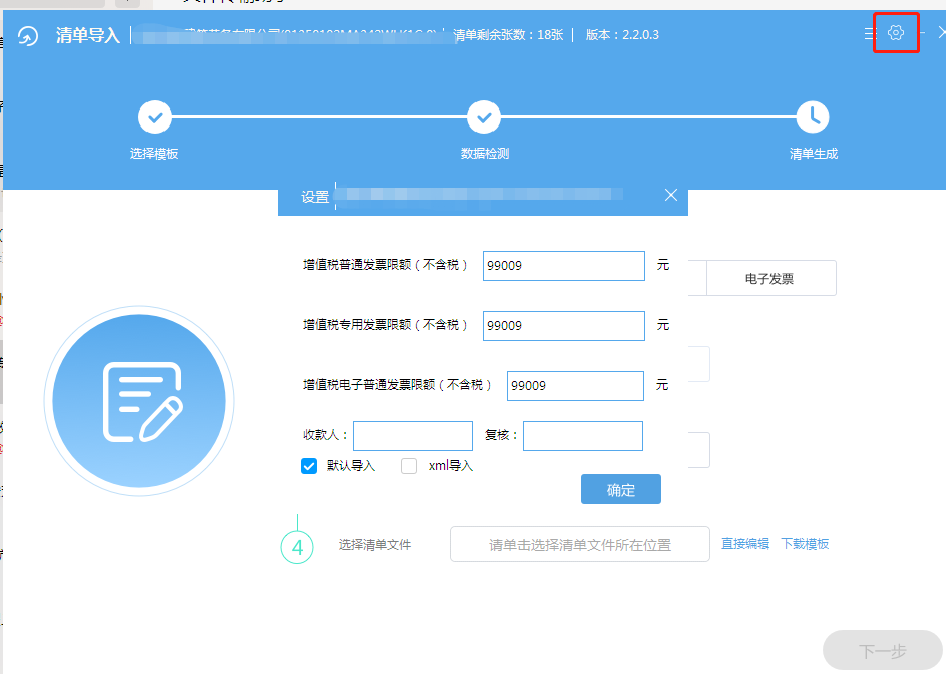Click the 下一步 button
This screenshot has height=674, width=946.
[882, 651]
